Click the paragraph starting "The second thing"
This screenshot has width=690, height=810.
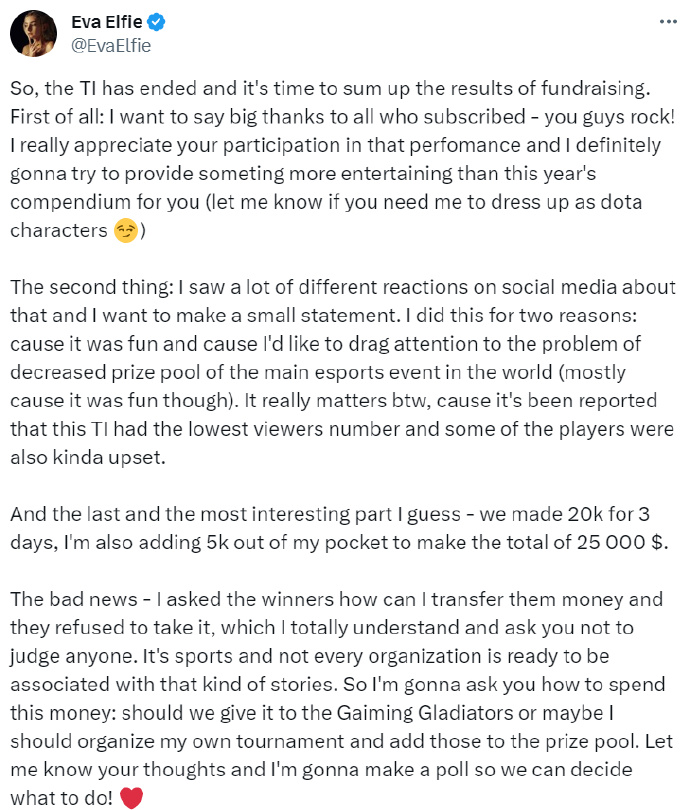click(340, 372)
